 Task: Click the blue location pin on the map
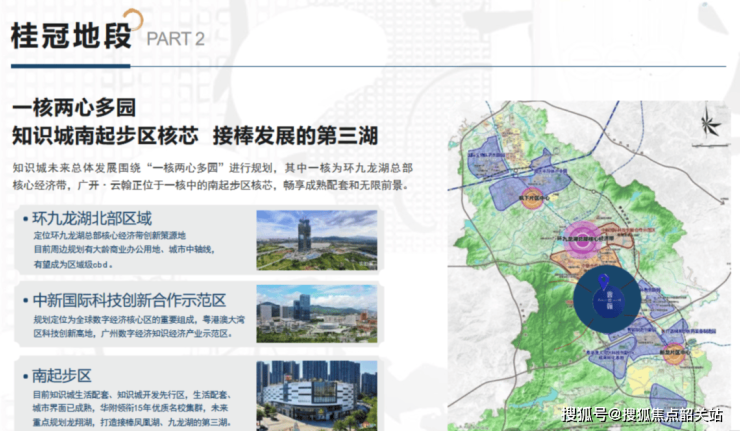(603, 282)
